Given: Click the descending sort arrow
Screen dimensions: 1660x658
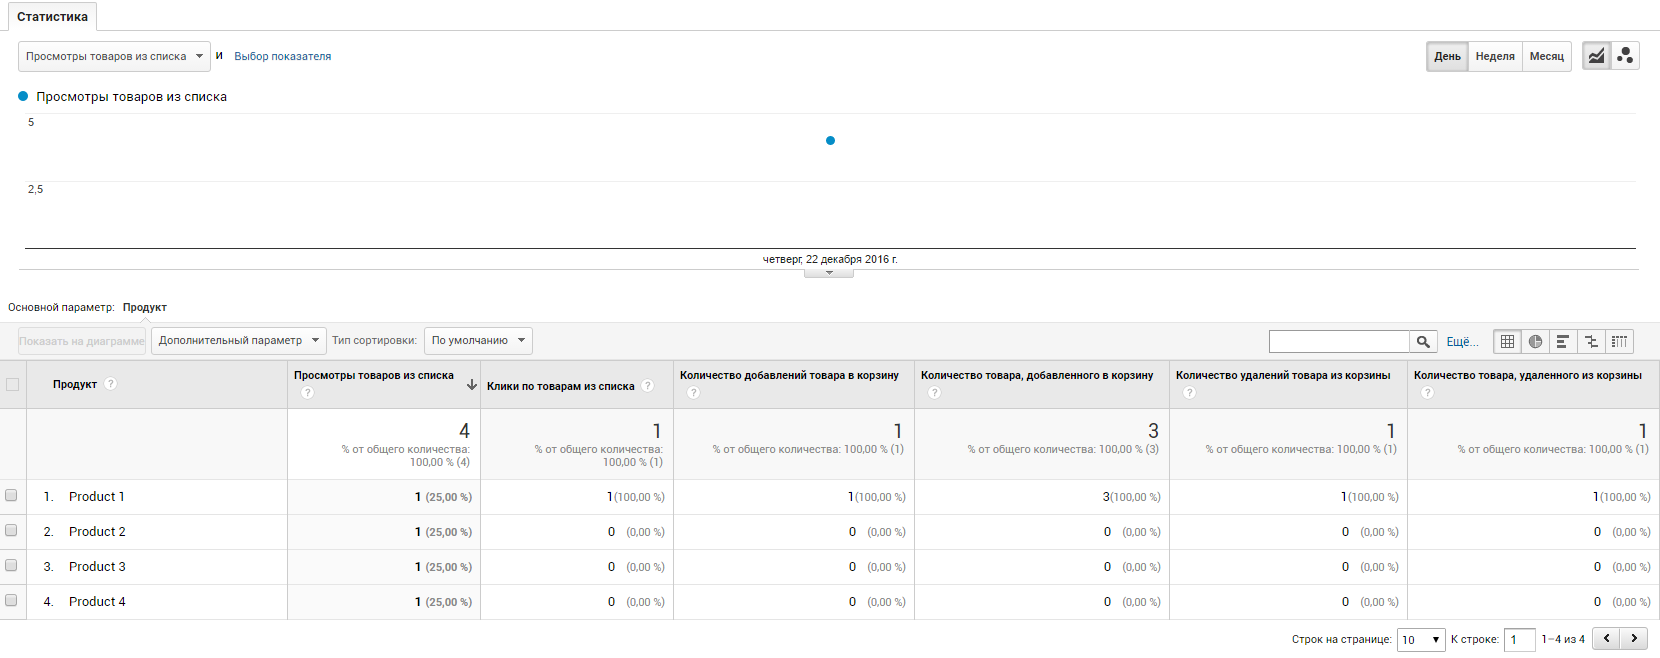Looking at the screenshot, I should 472,384.
